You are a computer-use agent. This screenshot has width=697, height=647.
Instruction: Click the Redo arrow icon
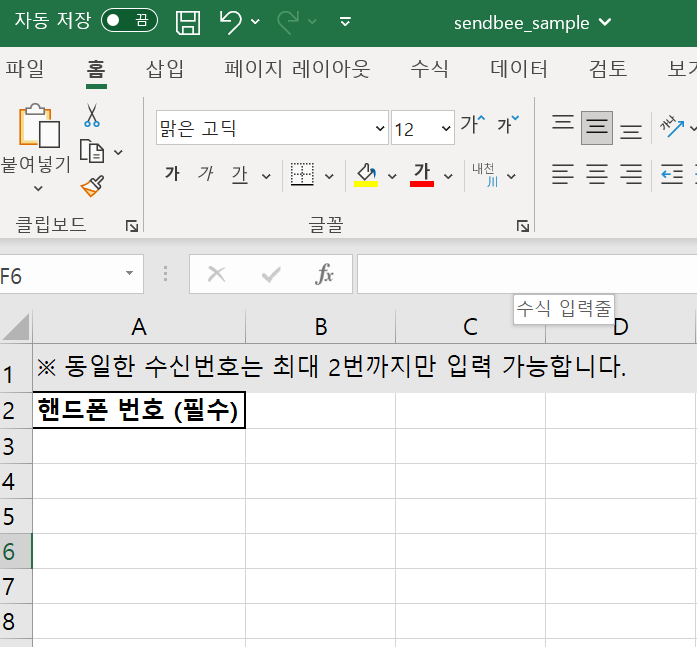[x=288, y=22]
